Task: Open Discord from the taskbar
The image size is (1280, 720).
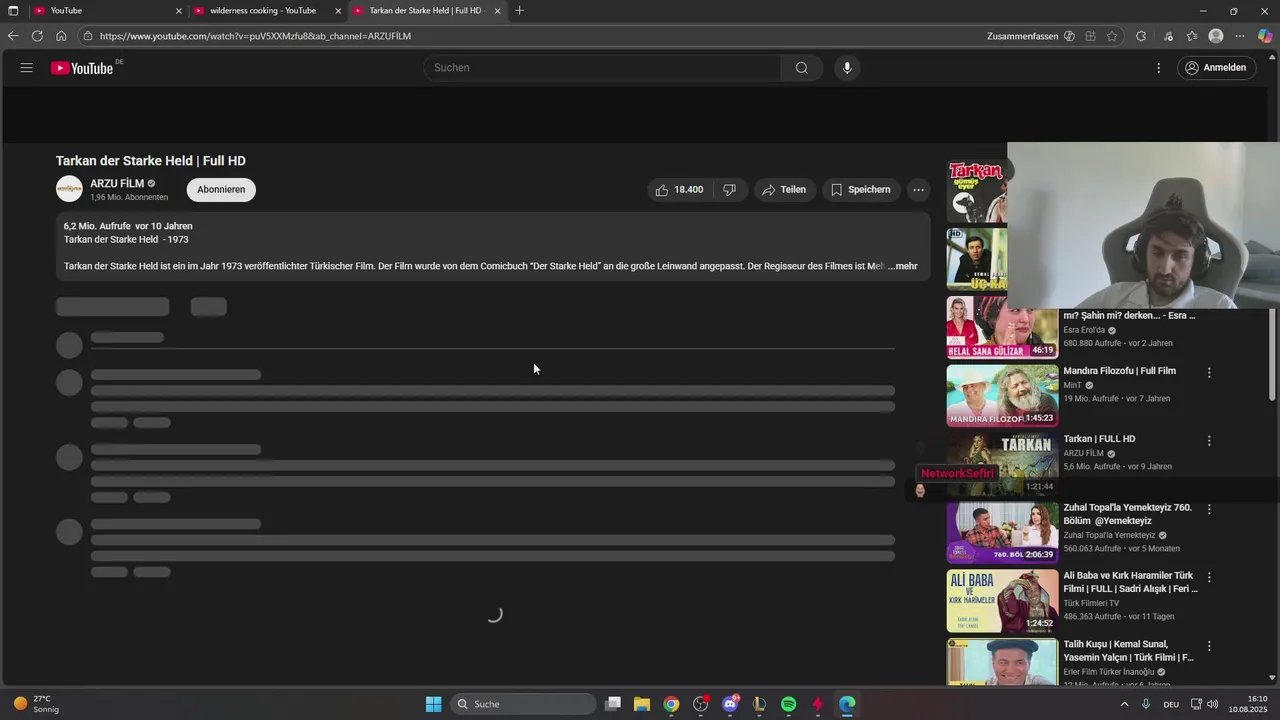Action: (730, 704)
